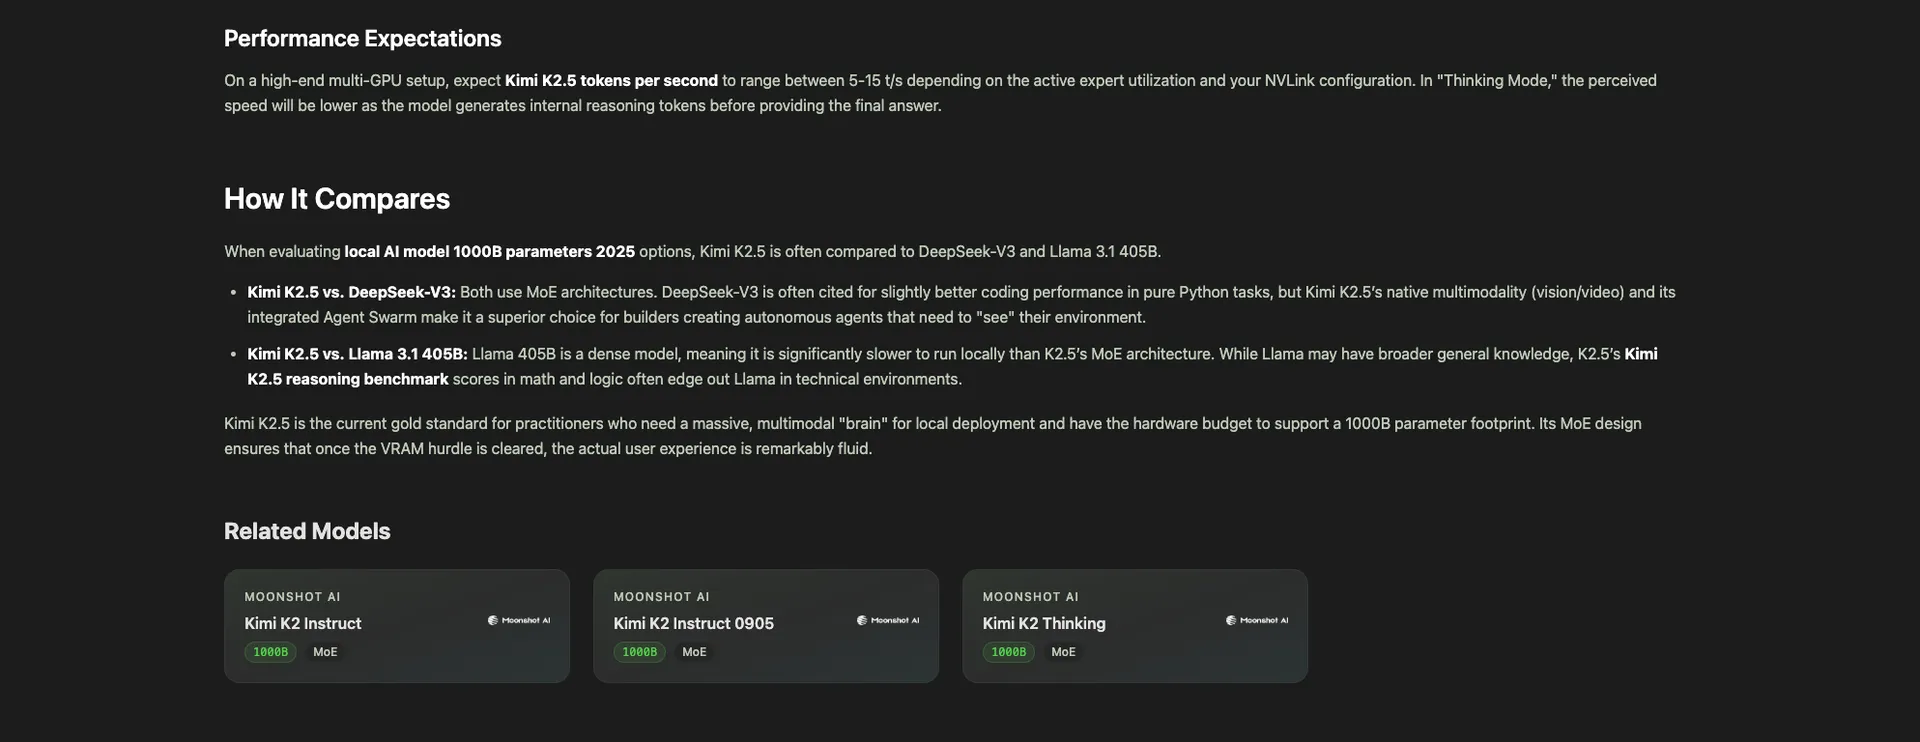Click the Kimi K2 Thinking title link
Image resolution: width=1920 pixels, height=742 pixels.
(x=1043, y=623)
